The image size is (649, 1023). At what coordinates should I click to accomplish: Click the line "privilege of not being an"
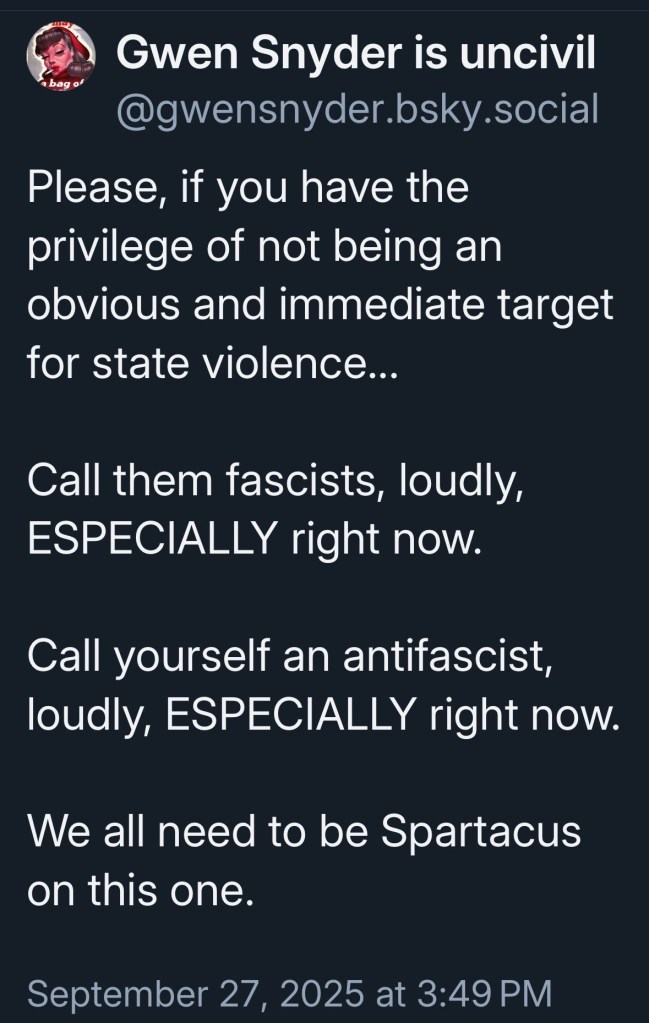coord(264,247)
